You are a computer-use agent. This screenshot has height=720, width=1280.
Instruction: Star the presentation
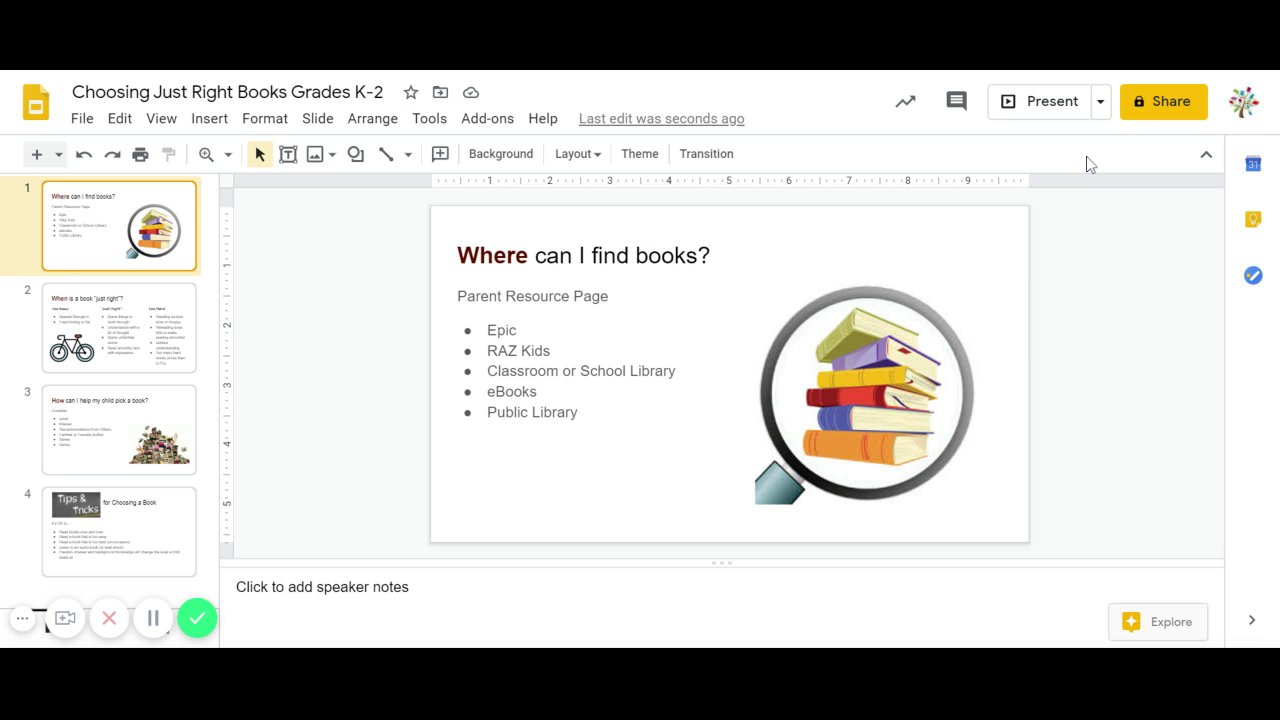411,93
